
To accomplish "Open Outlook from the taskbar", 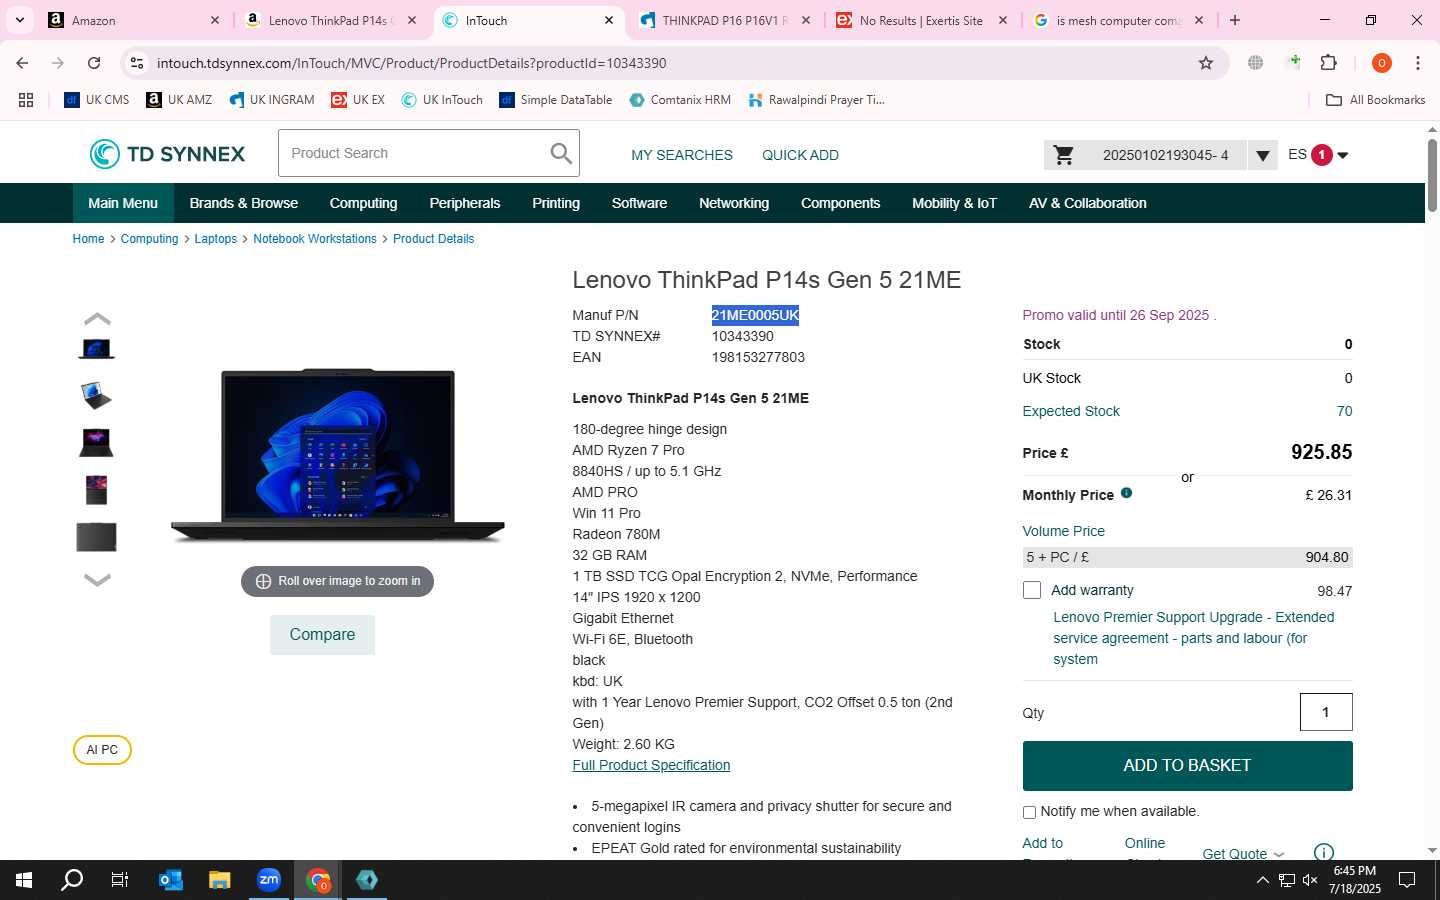I will coord(171,880).
